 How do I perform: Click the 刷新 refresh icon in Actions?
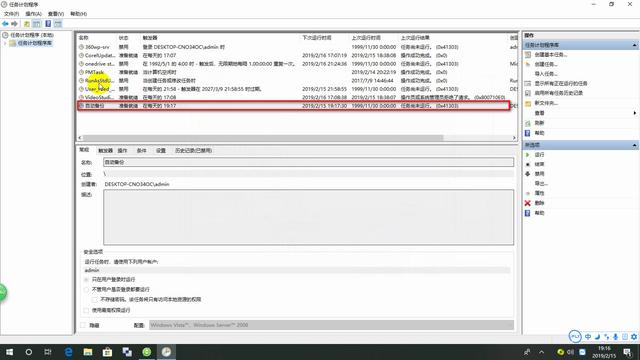[527, 123]
